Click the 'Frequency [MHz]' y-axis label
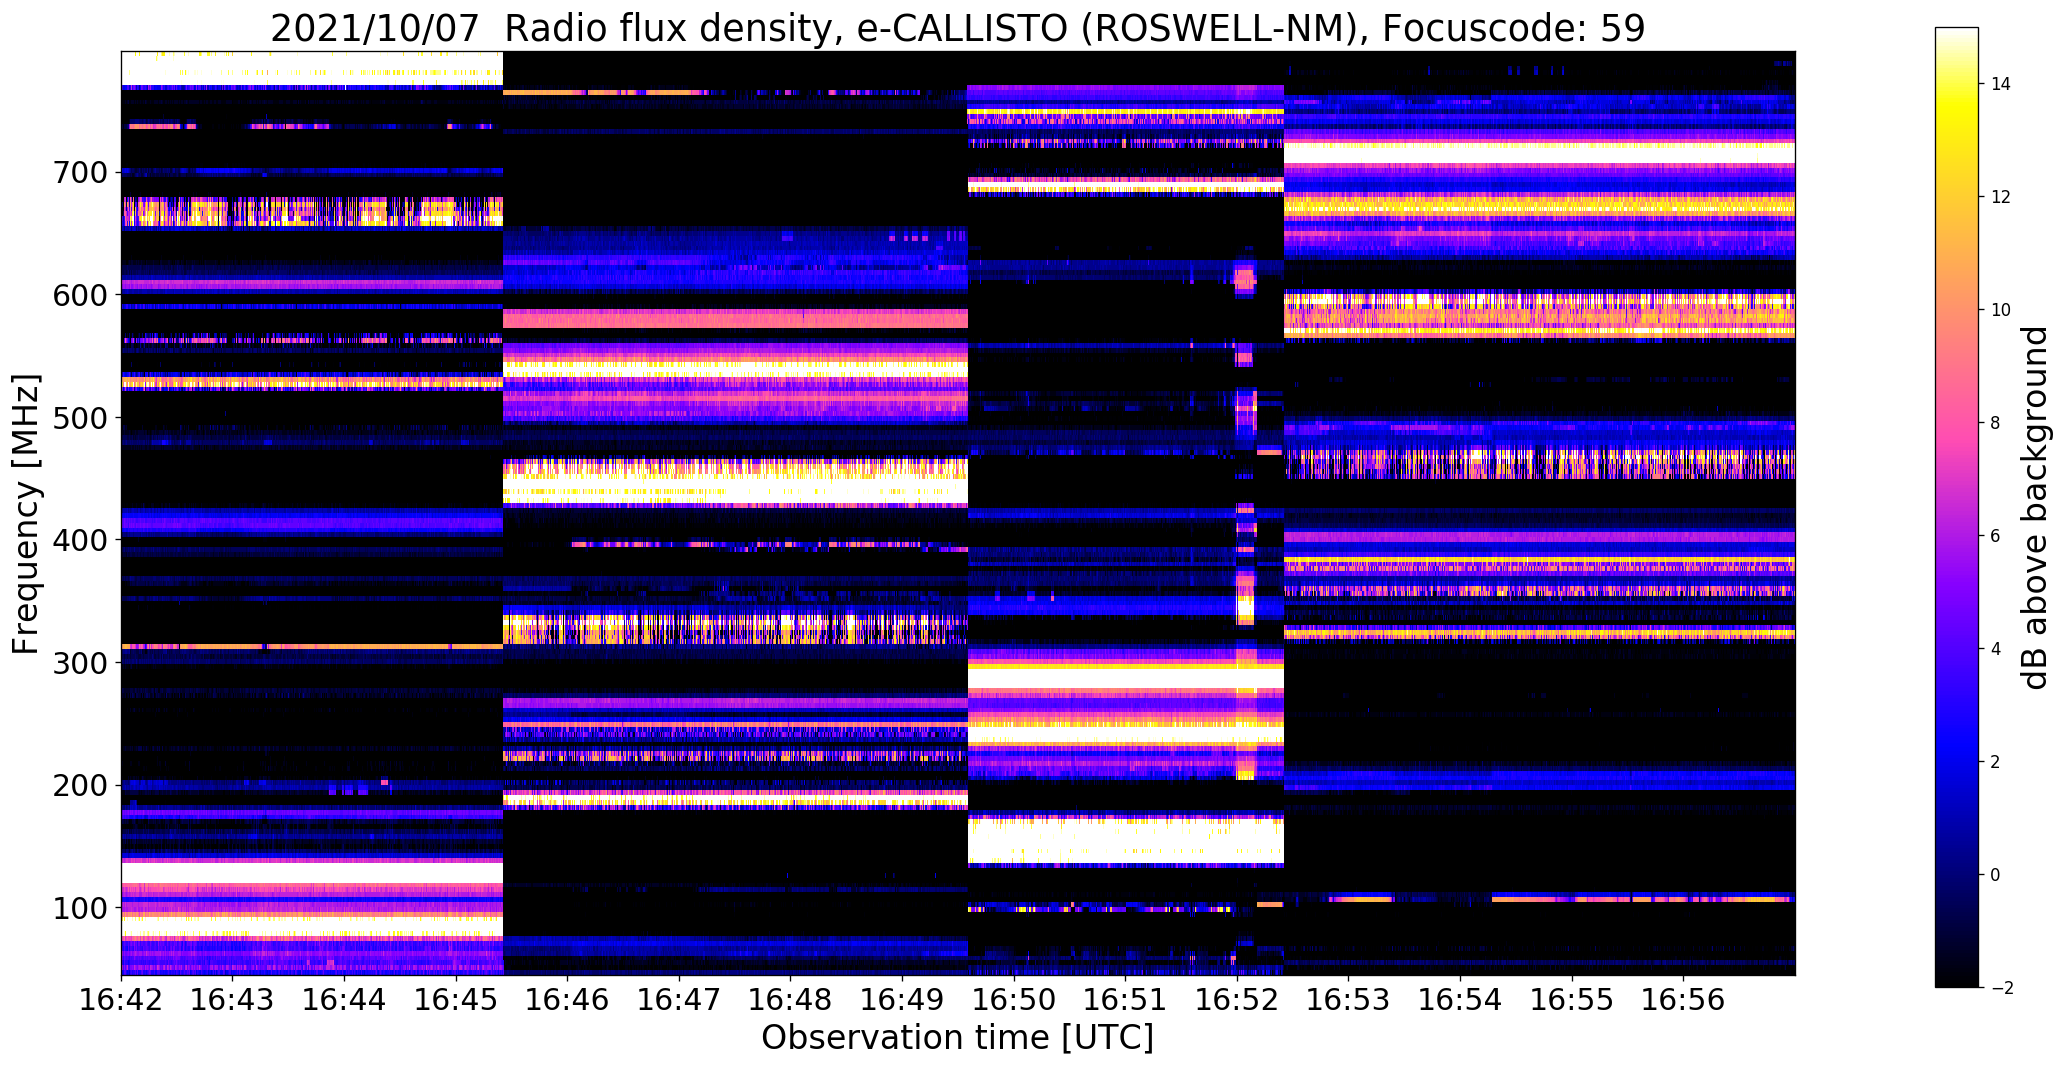Image resolution: width=2066 pixels, height=1067 pixels. pos(26,514)
